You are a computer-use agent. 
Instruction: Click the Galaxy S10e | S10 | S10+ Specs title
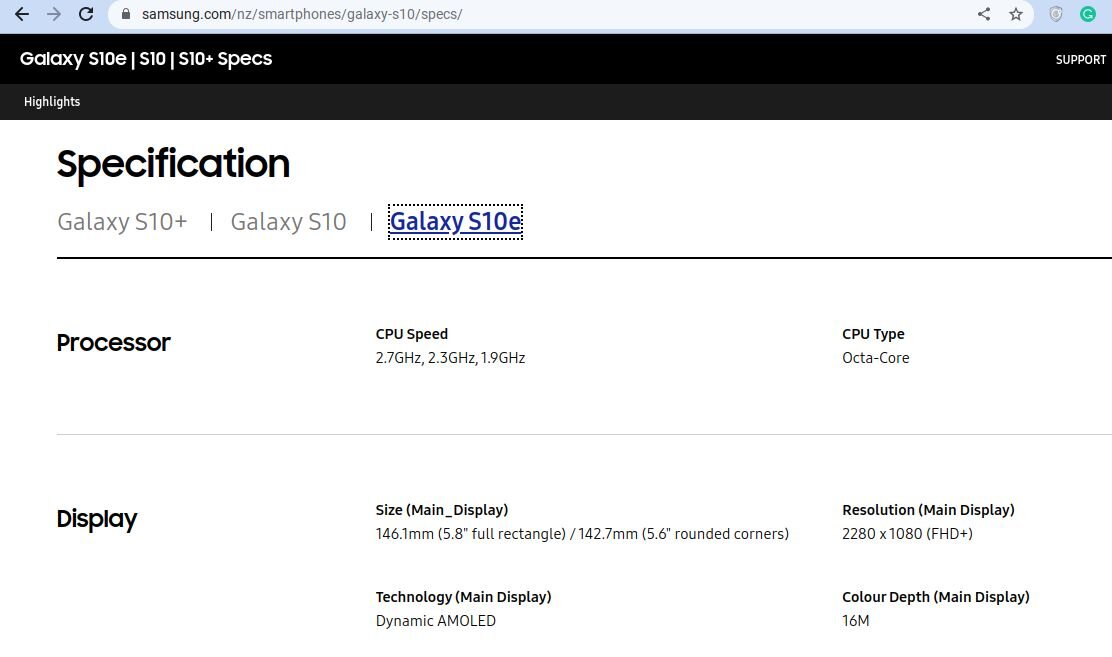point(145,59)
